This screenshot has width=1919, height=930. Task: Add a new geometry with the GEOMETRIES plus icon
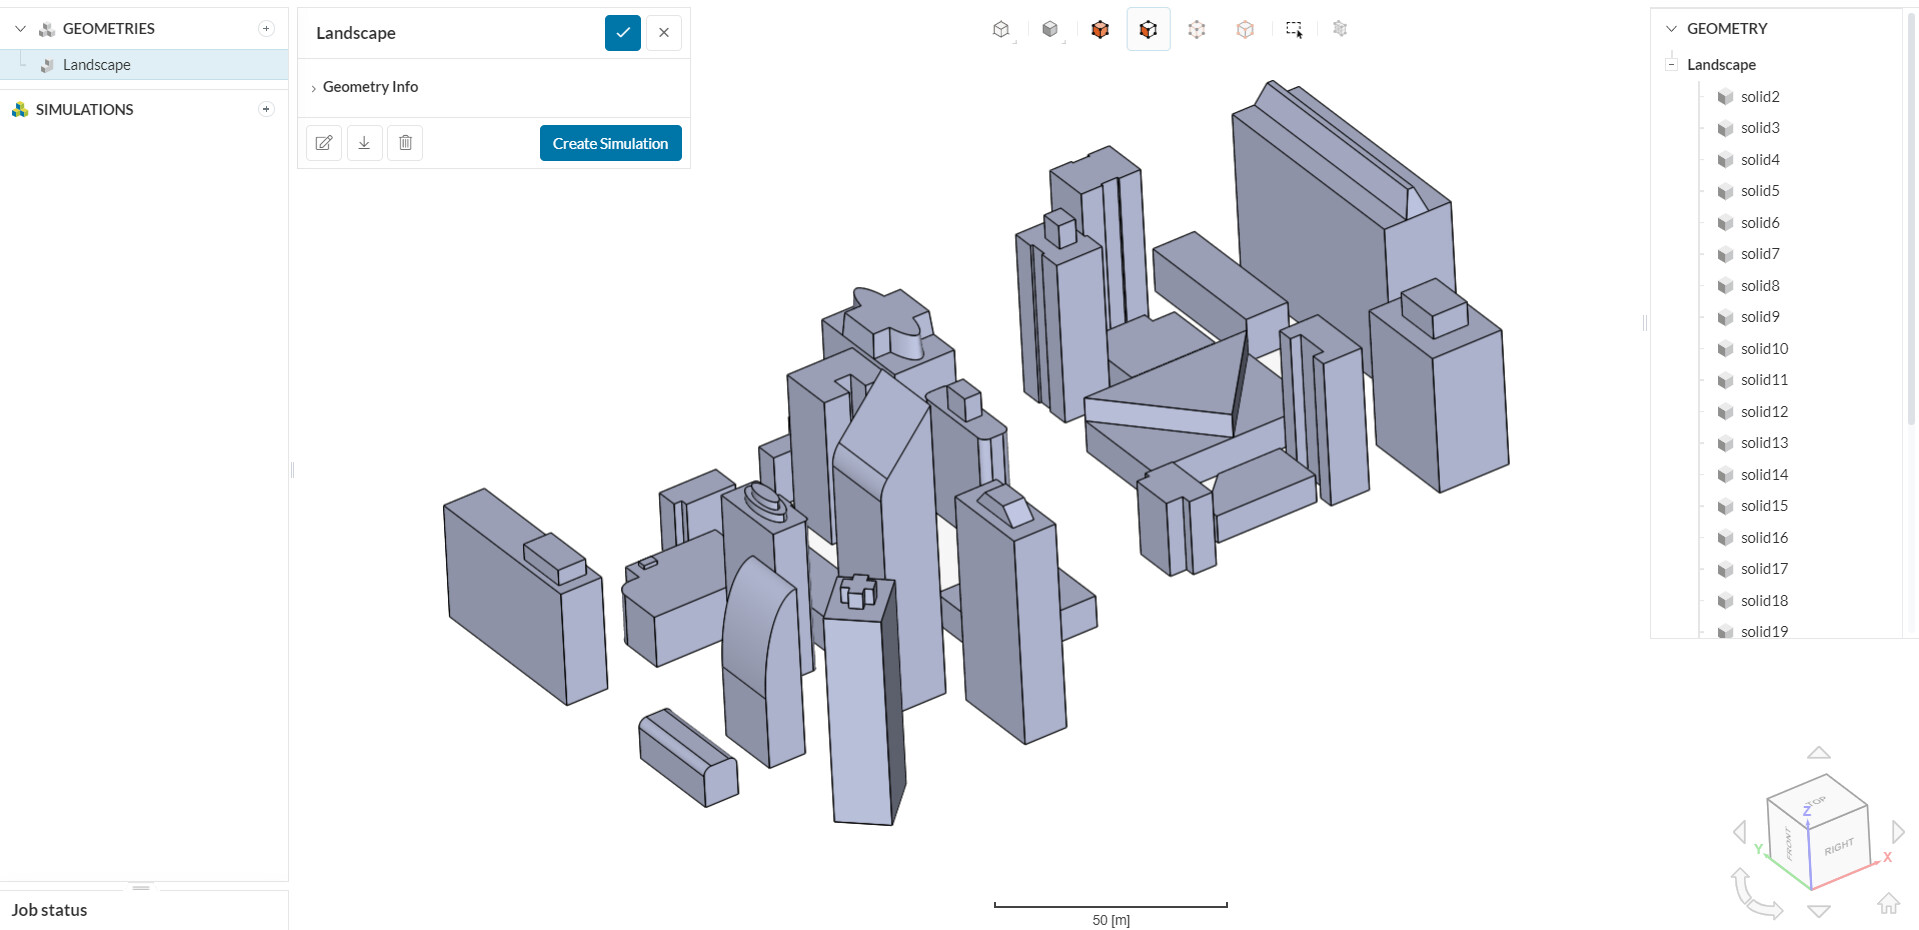pyautogui.click(x=266, y=28)
